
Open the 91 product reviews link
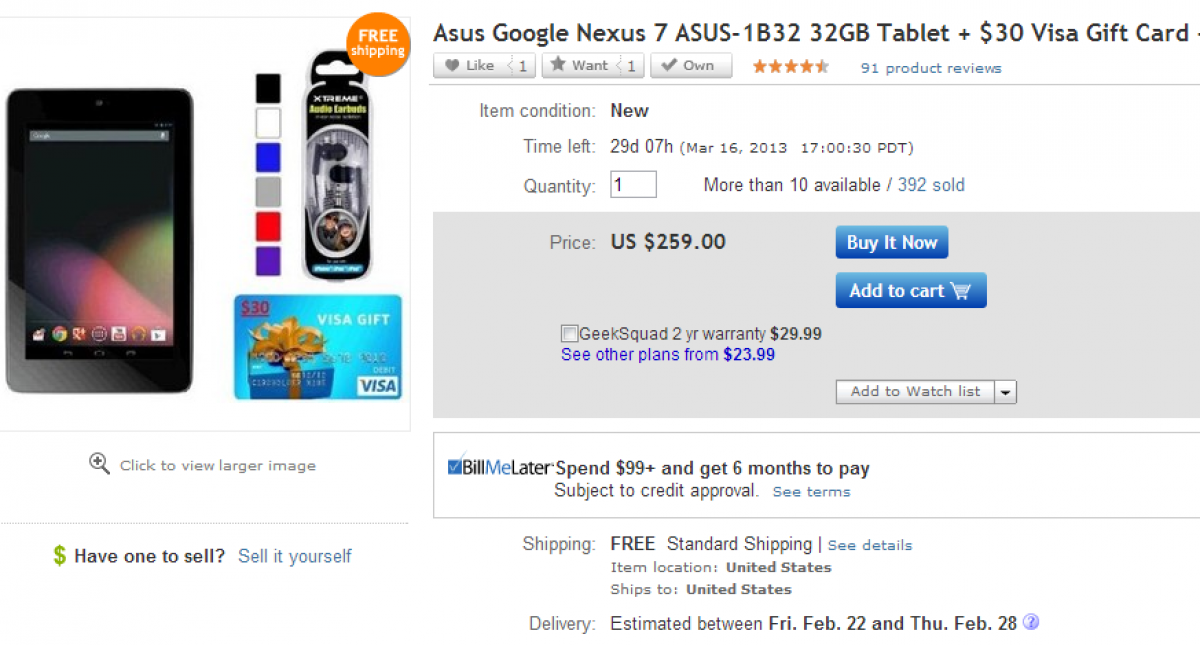931,68
